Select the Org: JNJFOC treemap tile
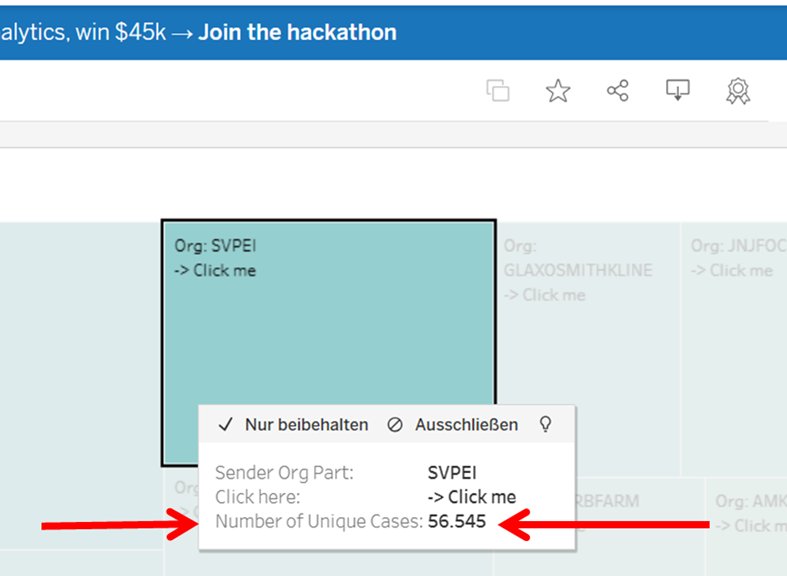The height and width of the screenshot is (576, 787). tap(734, 349)
